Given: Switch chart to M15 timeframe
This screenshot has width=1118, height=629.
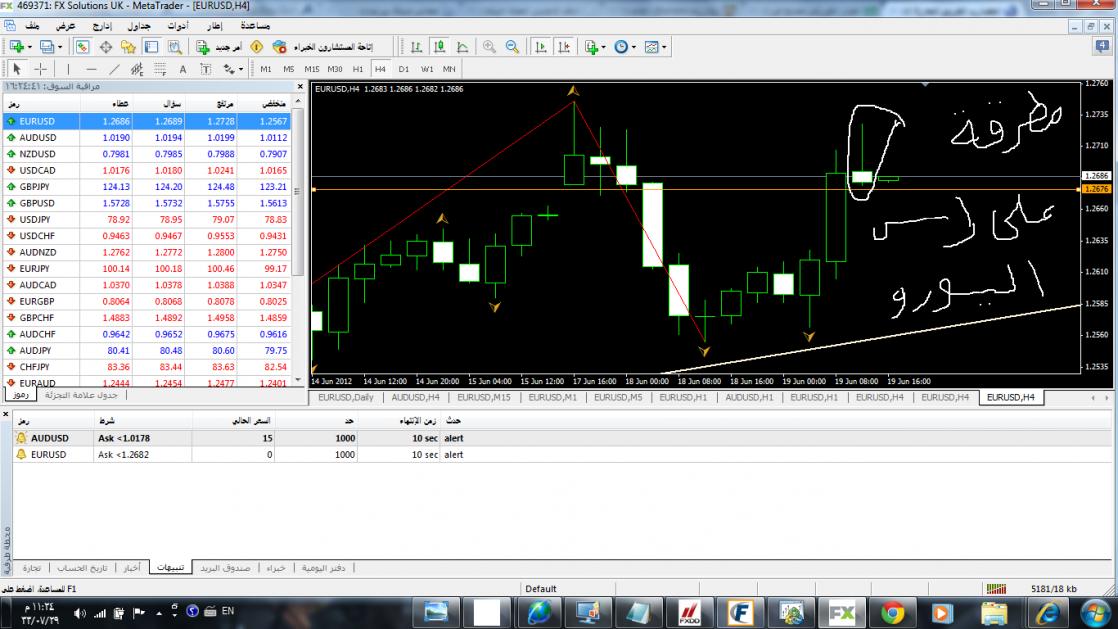Looking at the screenshot, I should tap(312, 69).
